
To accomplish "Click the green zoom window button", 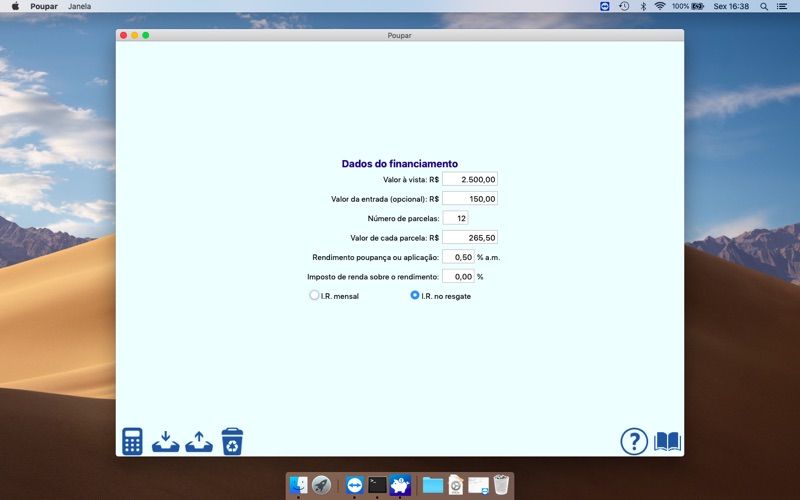I will (x=146, y=35).
